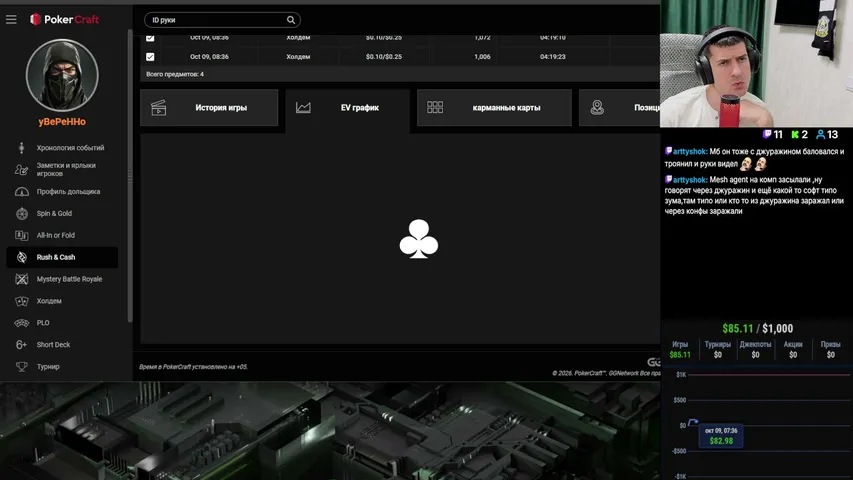The width and height of the screenshot is (853, 480).
Task: Click the Заметки и ярлыки игроков icon
Action: pyautogui.click(x=21, y=170)
